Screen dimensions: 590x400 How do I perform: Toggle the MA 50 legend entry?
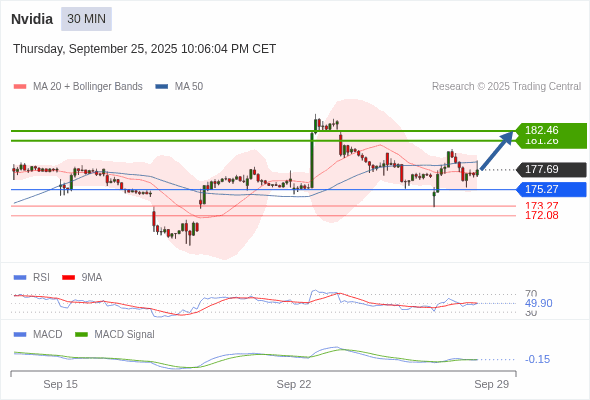179,87
